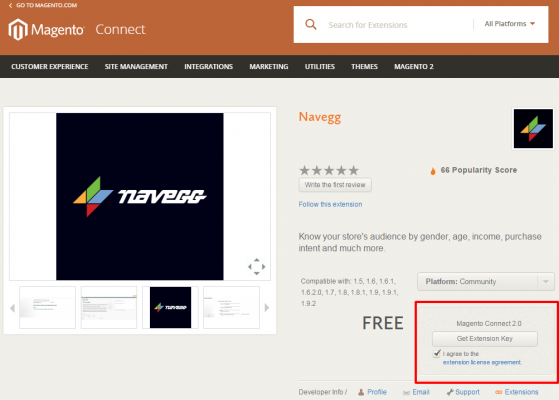Expand the Platform: Community dropdown

pyautogui.click(x=486, y=282)
